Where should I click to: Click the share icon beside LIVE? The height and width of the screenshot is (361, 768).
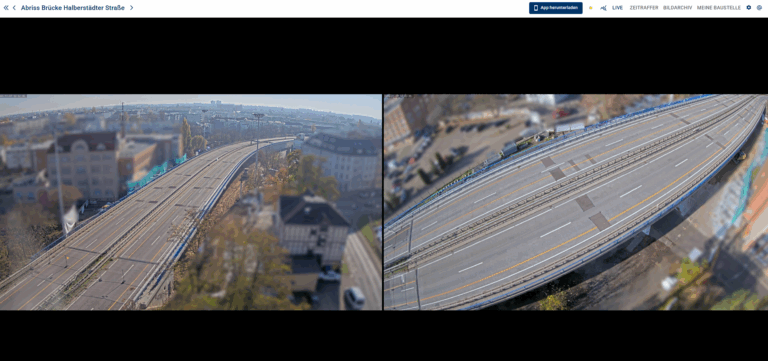tap(603, 8)
